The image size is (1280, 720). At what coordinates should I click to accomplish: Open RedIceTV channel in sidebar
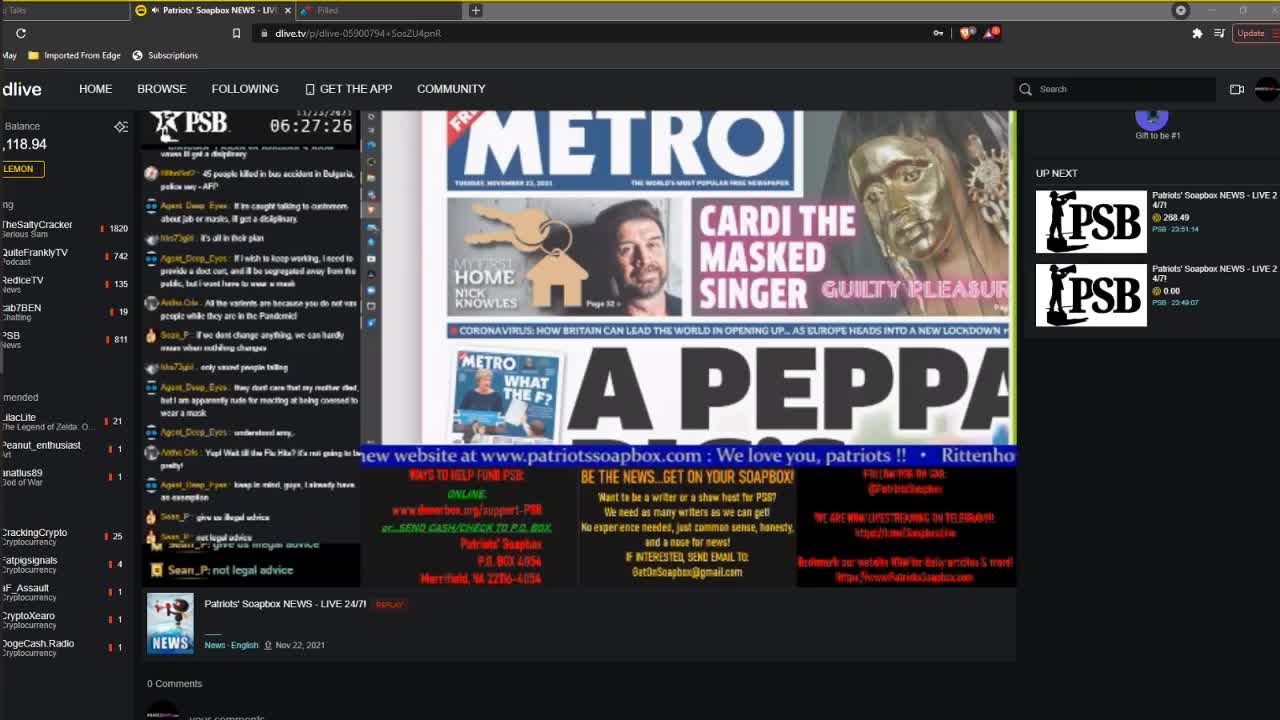65,284
